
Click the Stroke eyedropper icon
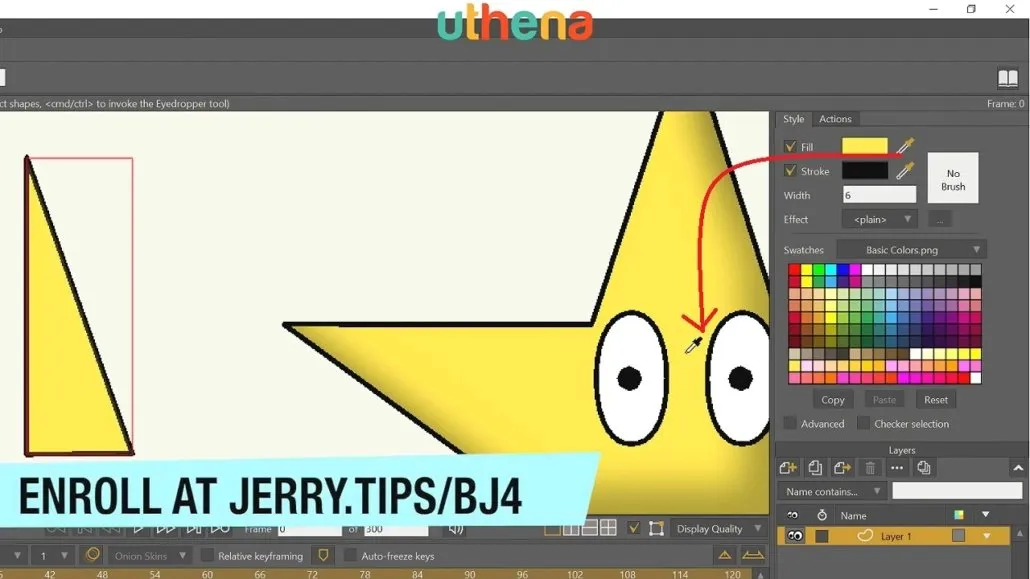(905, 171)
